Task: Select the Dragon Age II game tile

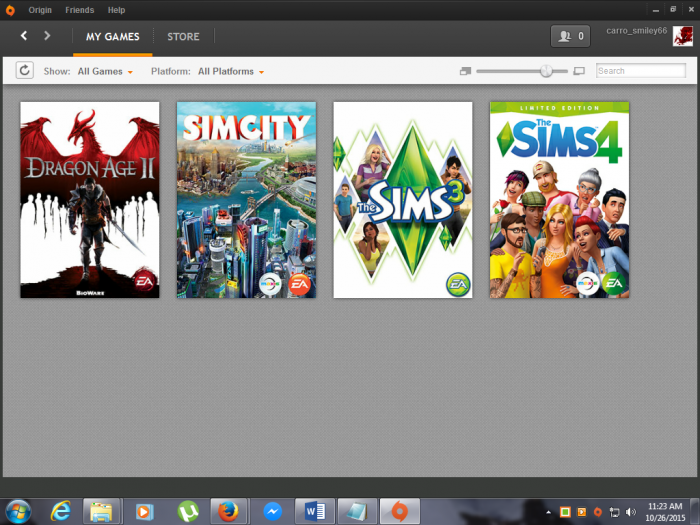Action: click(90, 200)
